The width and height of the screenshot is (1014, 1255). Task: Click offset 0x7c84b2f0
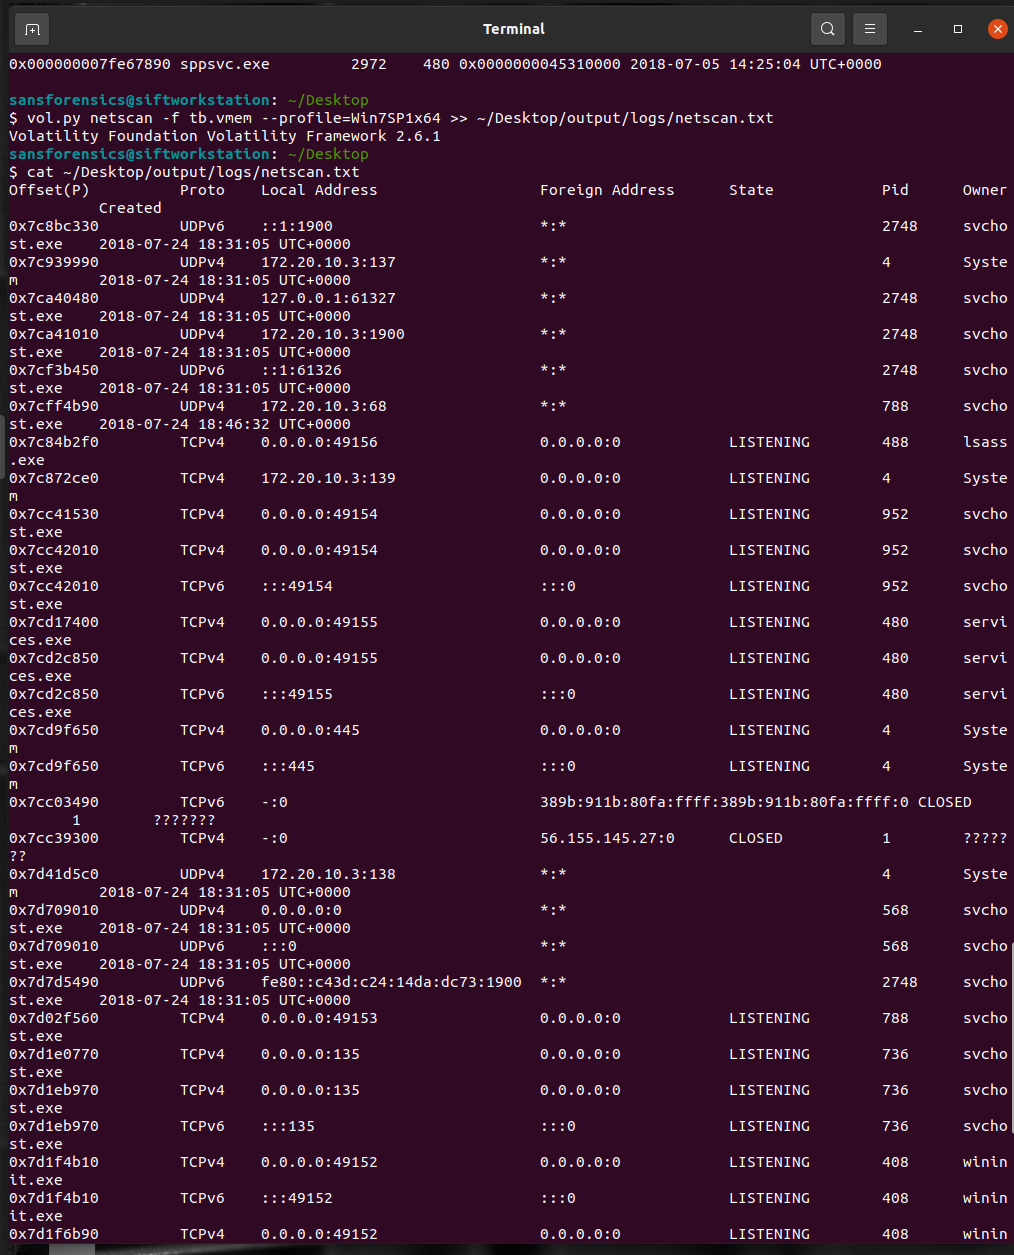point(54,442)
